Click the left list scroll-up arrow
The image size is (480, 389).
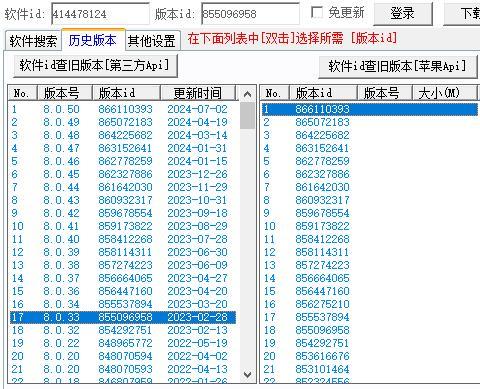point(247,94)
